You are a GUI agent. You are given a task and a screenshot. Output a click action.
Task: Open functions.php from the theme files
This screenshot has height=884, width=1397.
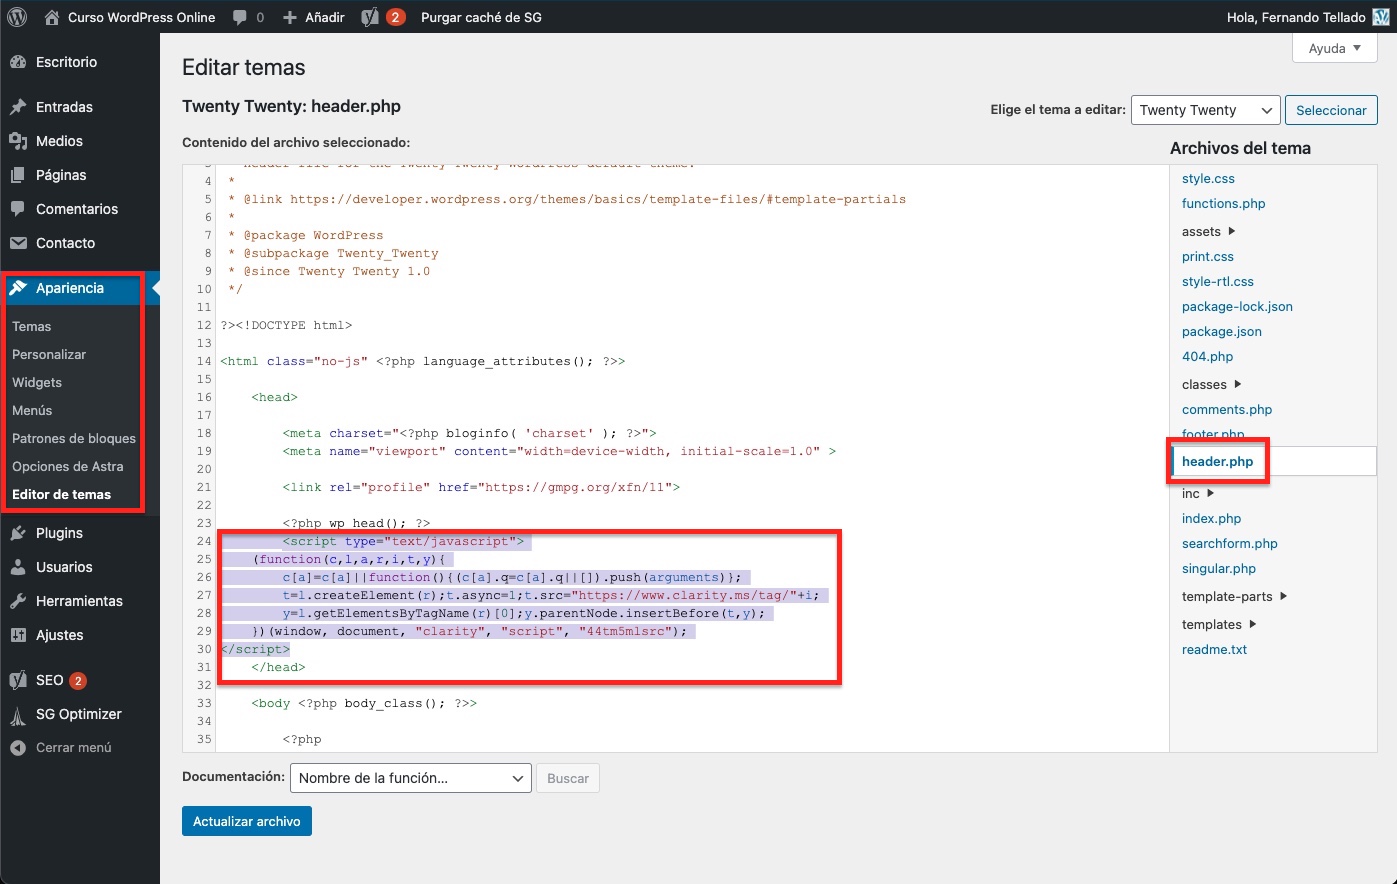point(1223,203)
